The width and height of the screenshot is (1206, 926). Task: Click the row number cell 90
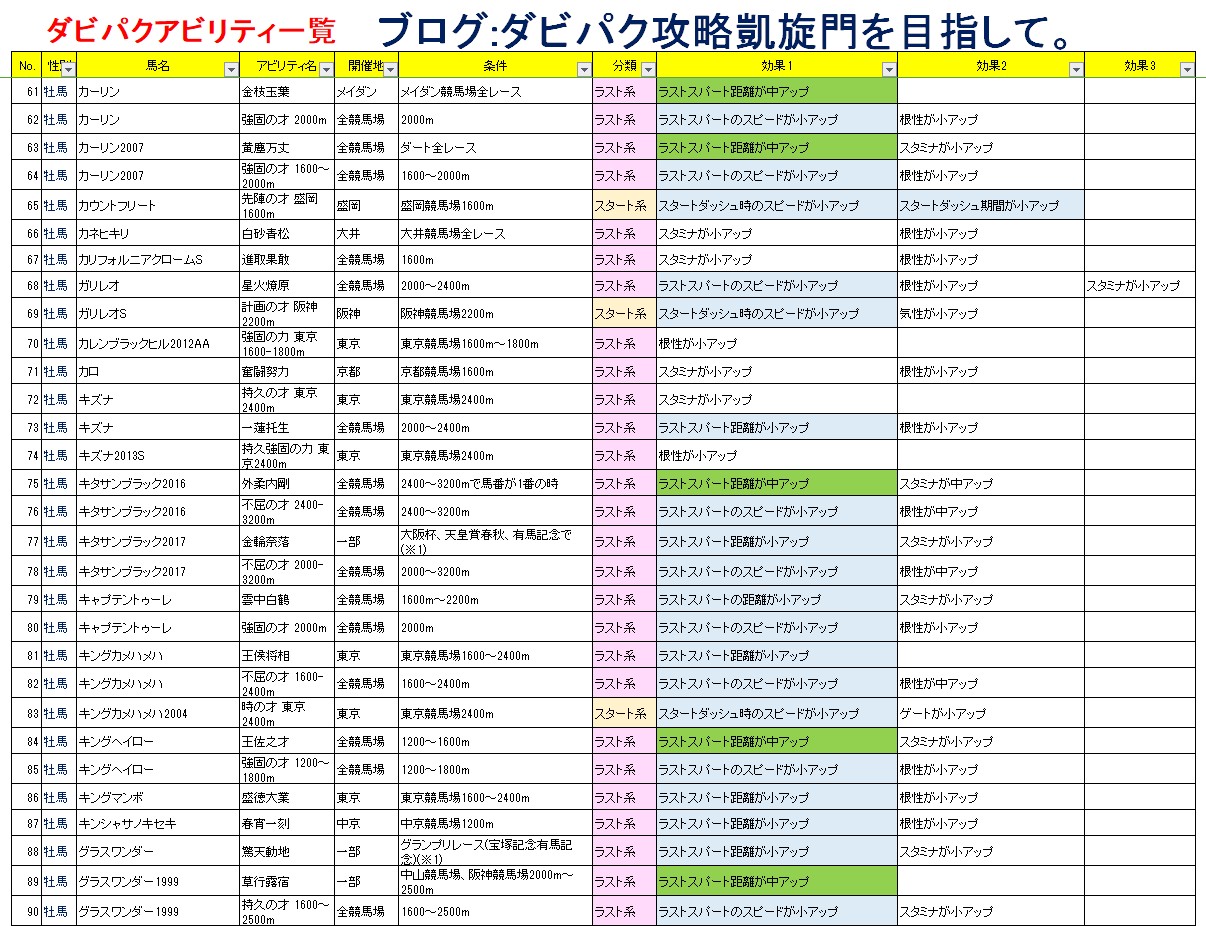tap(26, 912)
